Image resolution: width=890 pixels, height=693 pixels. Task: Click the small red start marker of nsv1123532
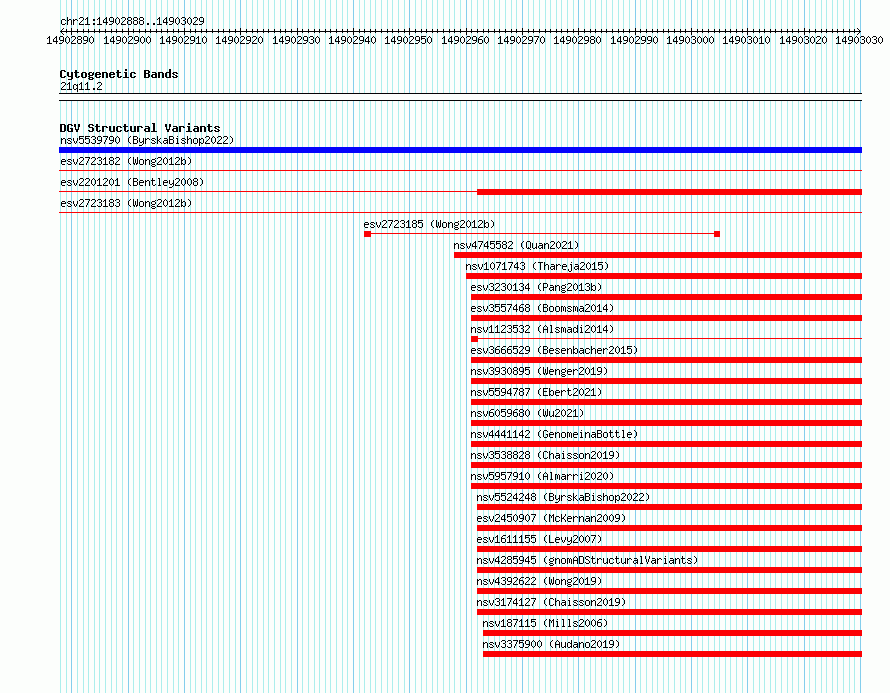pyautogui.click(x=475, y=339)
